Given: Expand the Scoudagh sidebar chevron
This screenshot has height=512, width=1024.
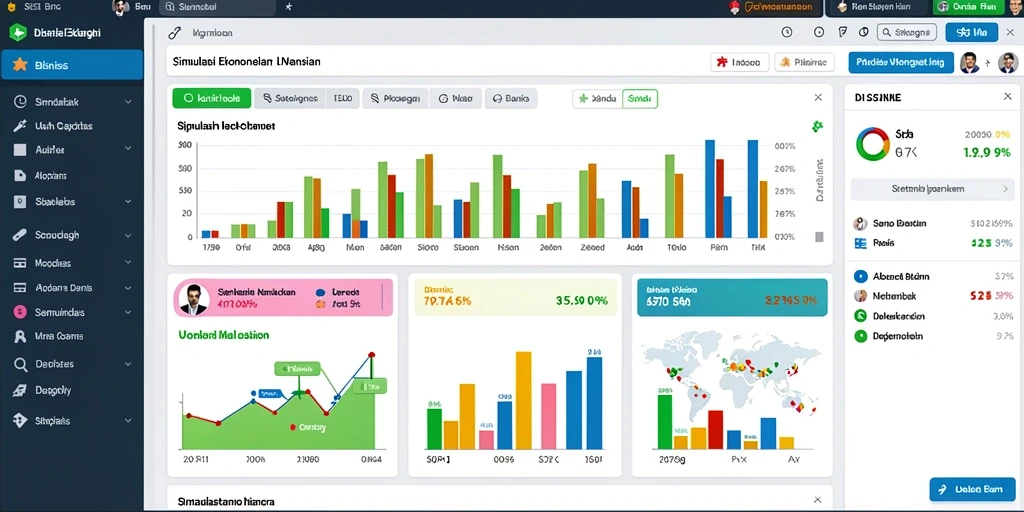Looking at the screenshot, I should tap(128, 235).
